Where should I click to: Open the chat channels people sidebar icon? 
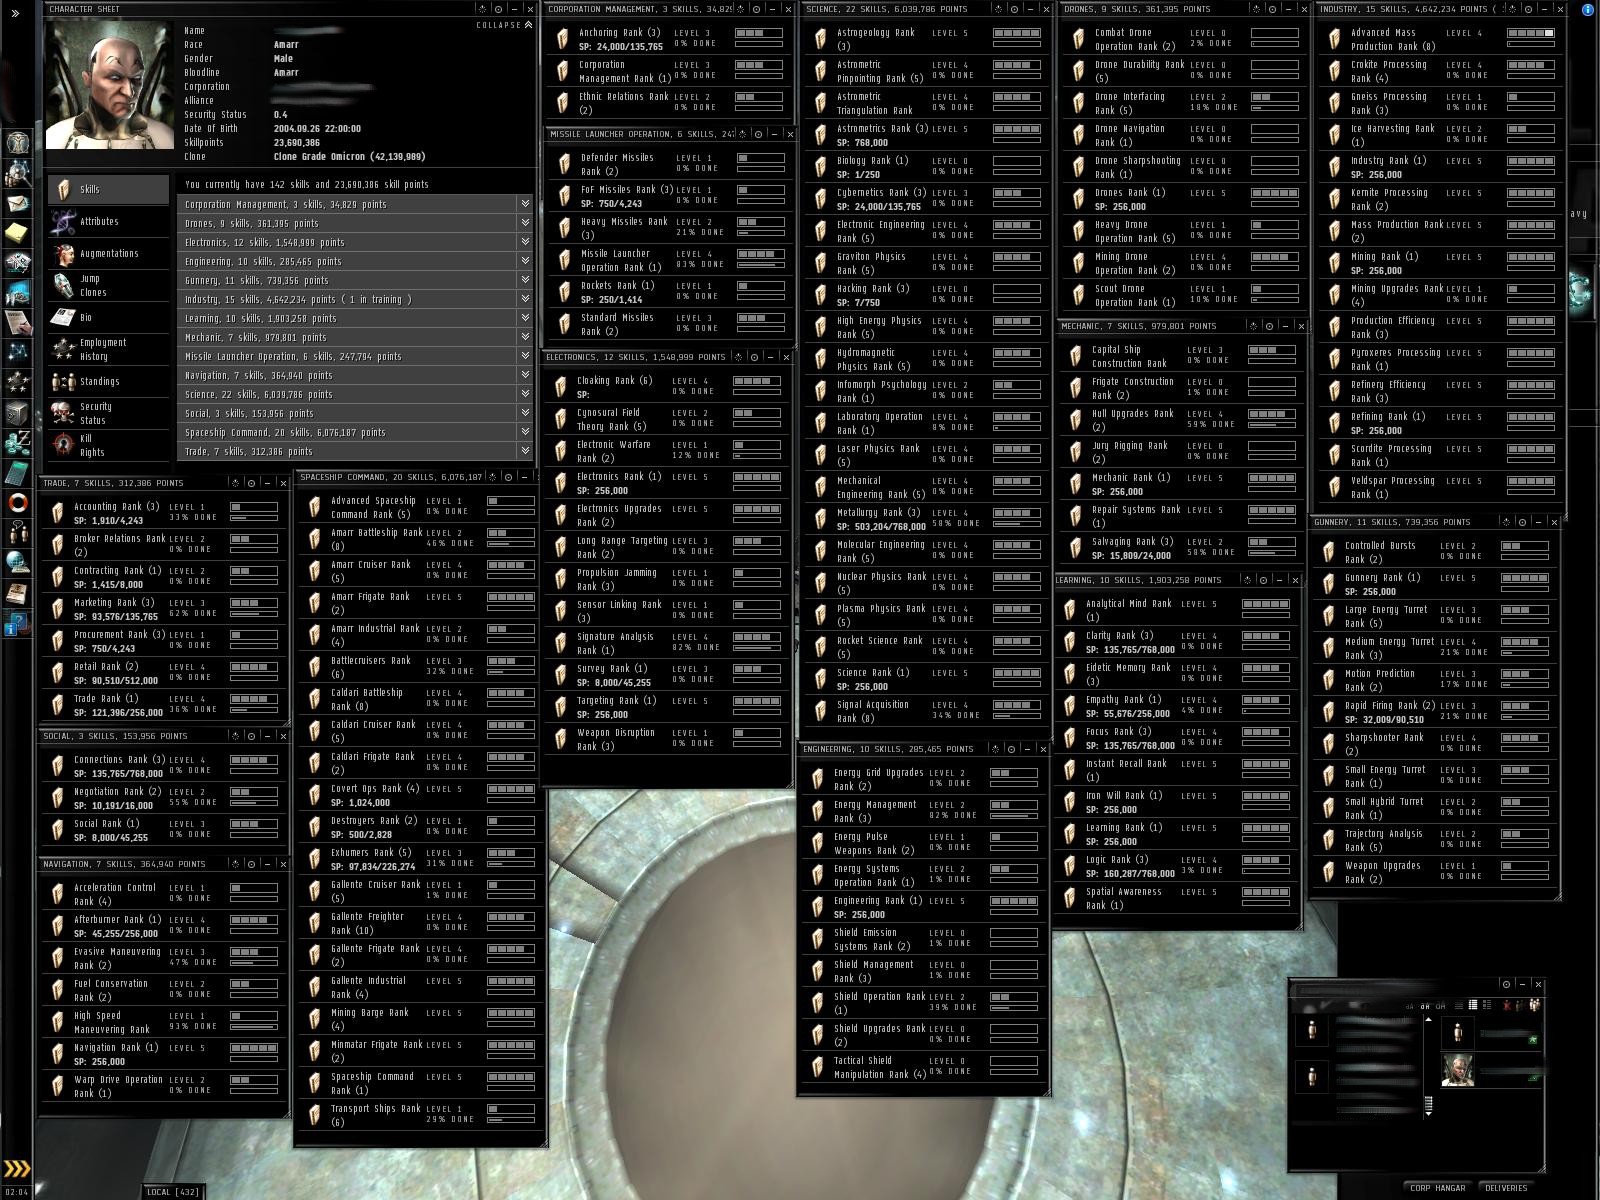pyautogui.click(x=18, y=532)
